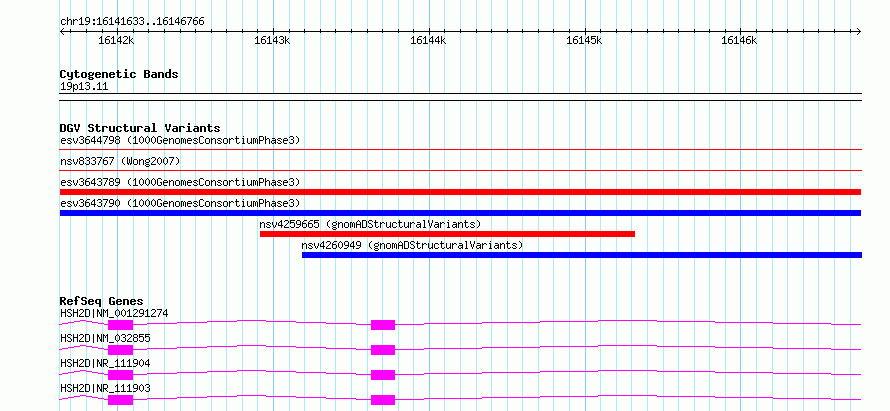Click the thin red line for esv3644798
Viewport: 890px width, 411px height.
click(460, 150)
